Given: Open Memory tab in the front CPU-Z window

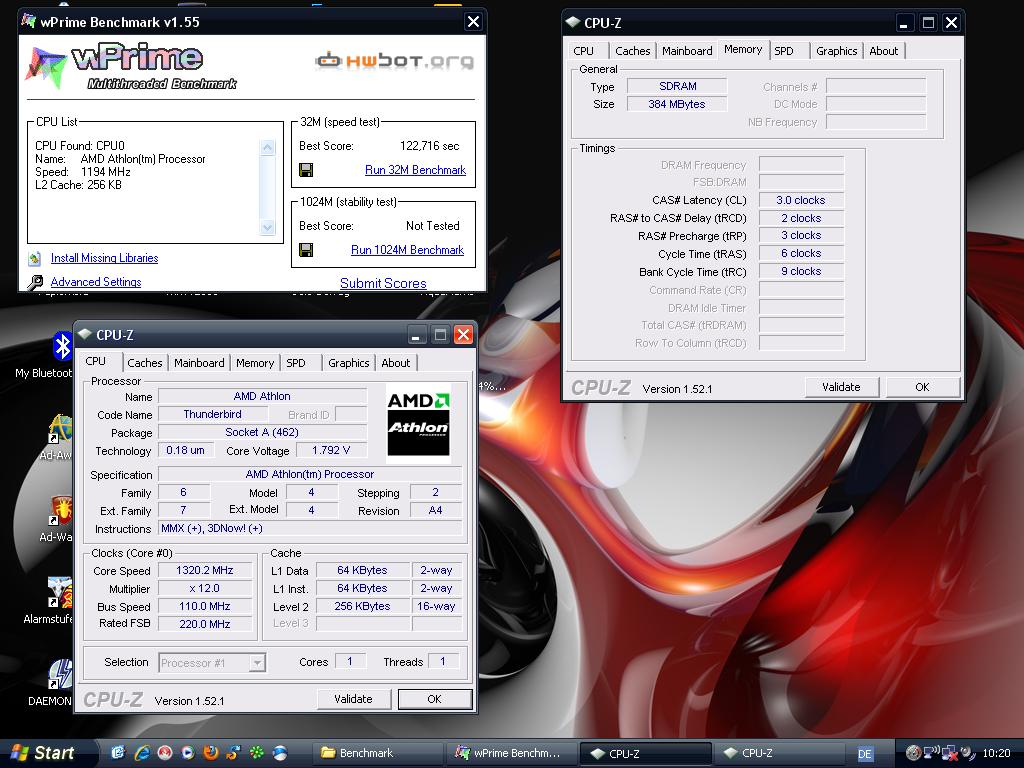Looking at the screenshot, I should click(255, 363).
